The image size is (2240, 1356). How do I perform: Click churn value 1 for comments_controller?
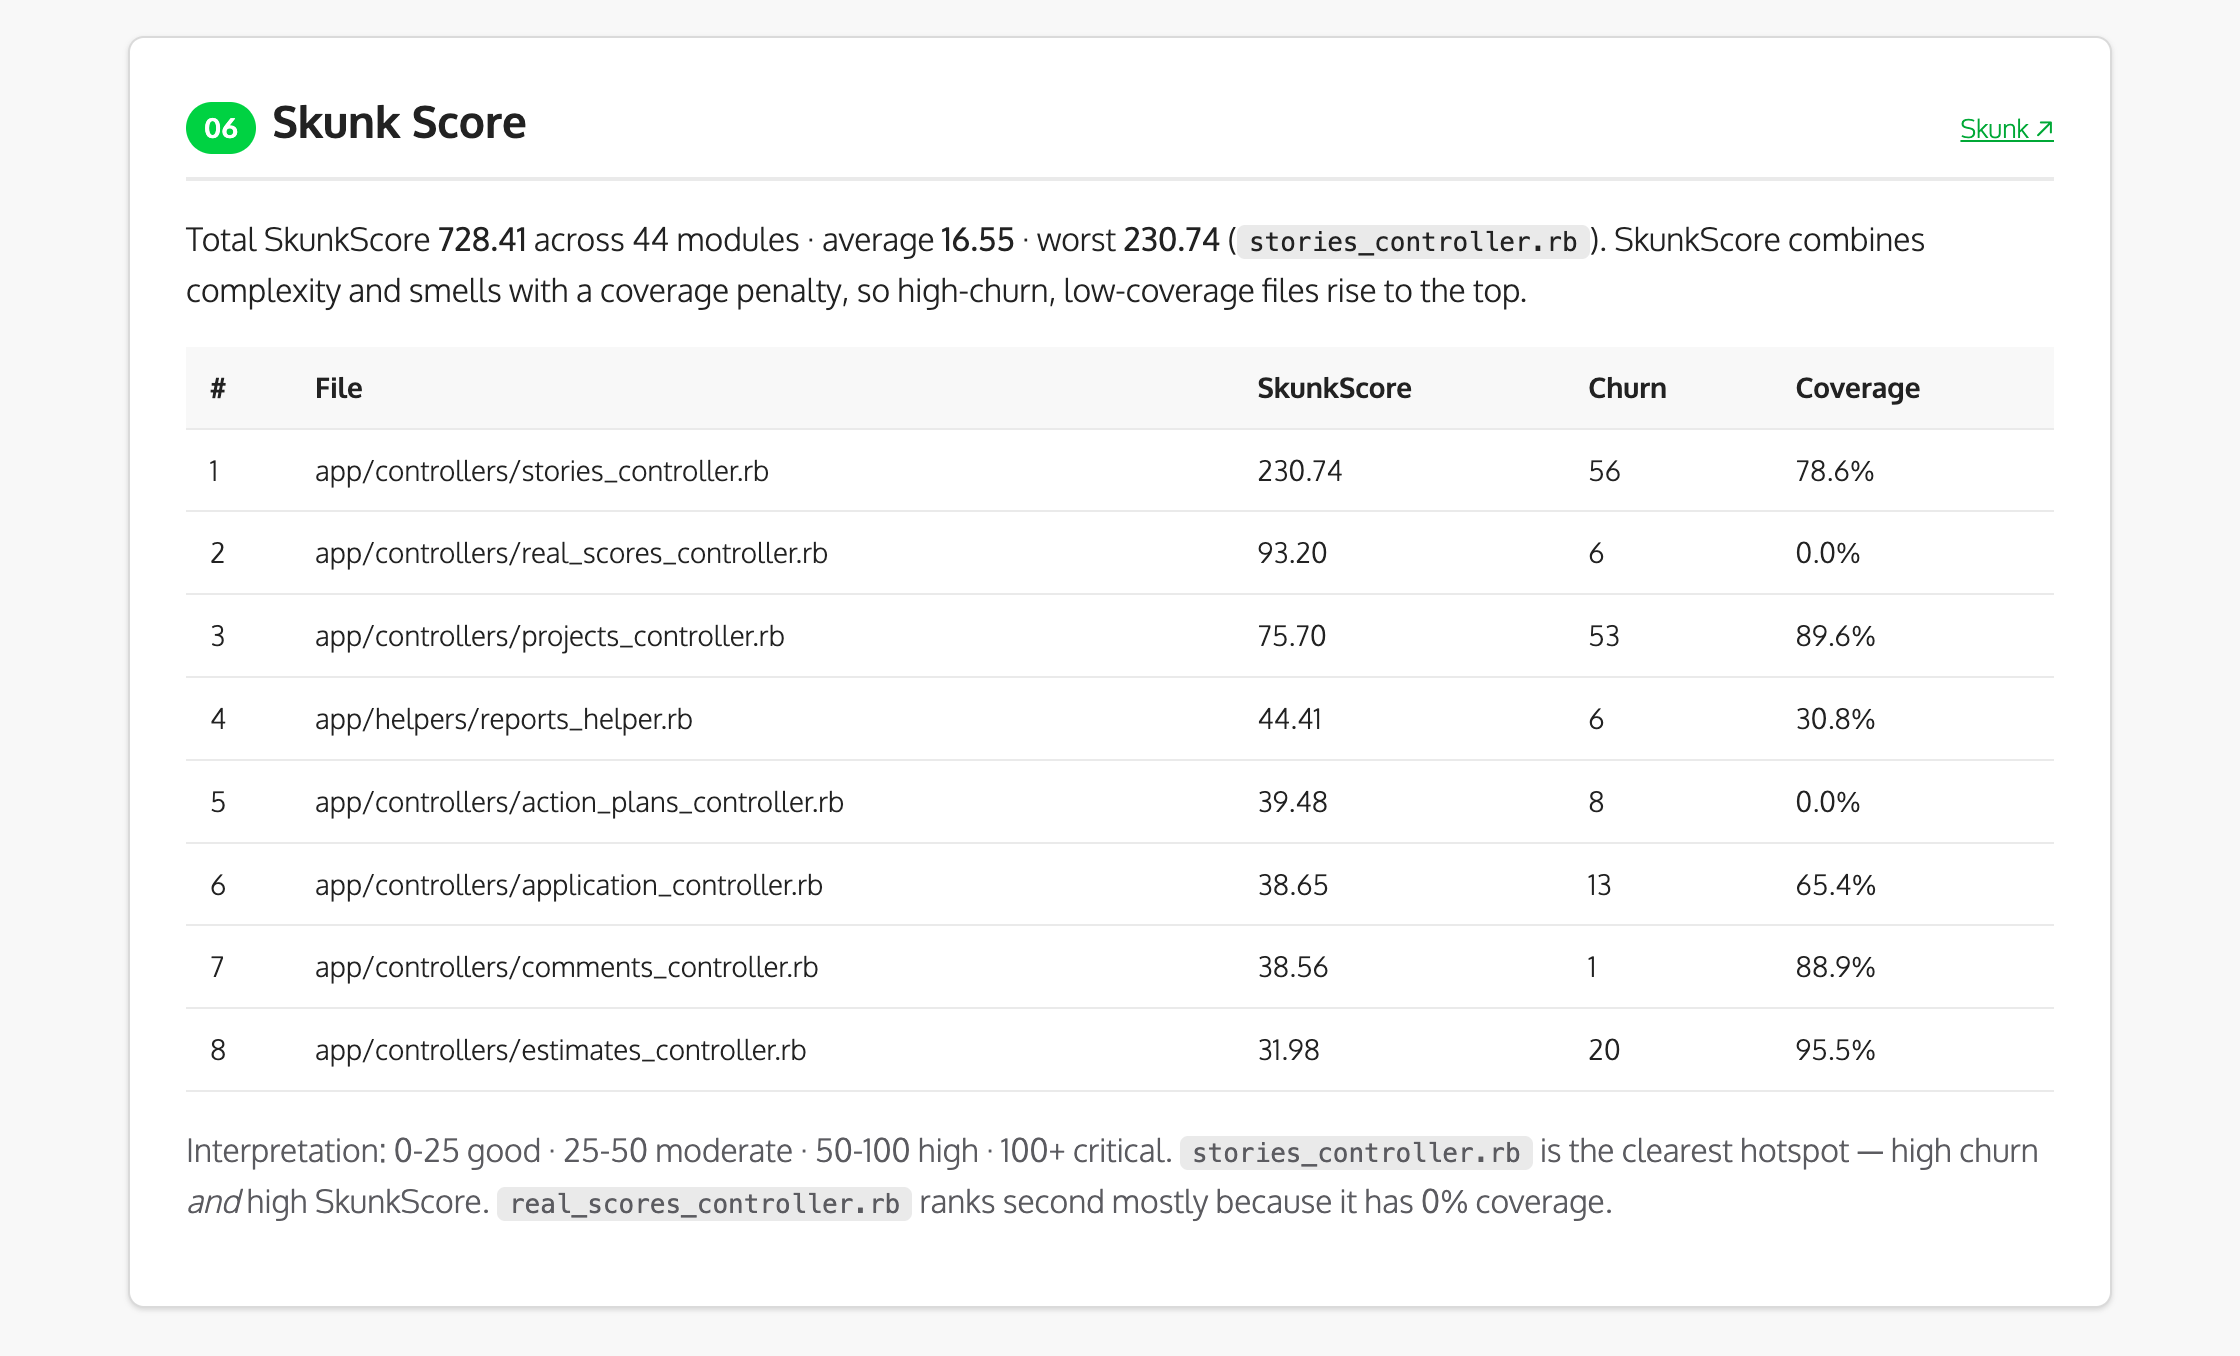[x=1592, y=967]
